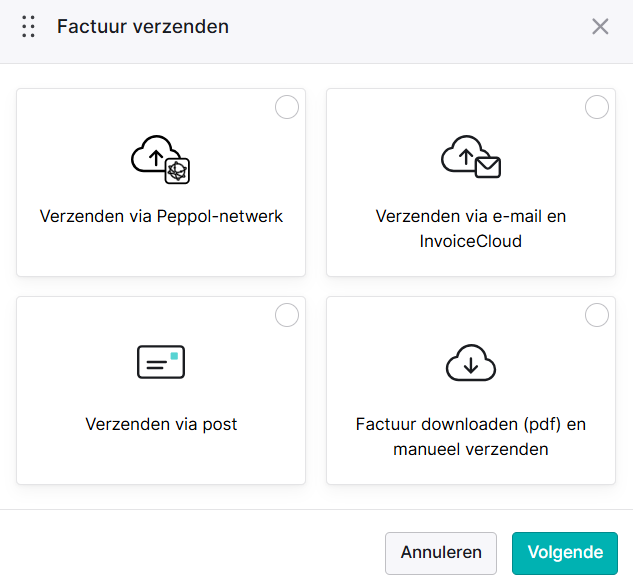This screenshot has width=633, height=588.
Task: Close the Factuur verzenden dialog
Action: click(x=600, y=27)
